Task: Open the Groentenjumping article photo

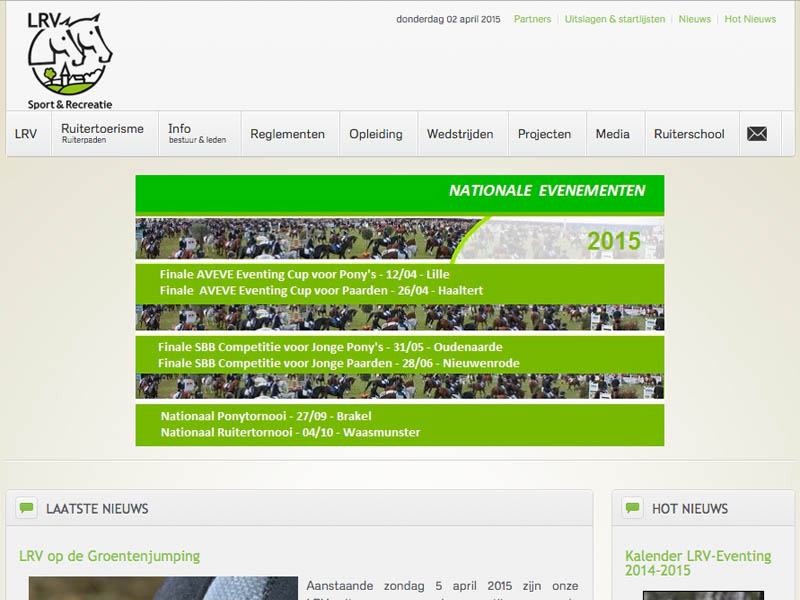Action: pos(163,588)
